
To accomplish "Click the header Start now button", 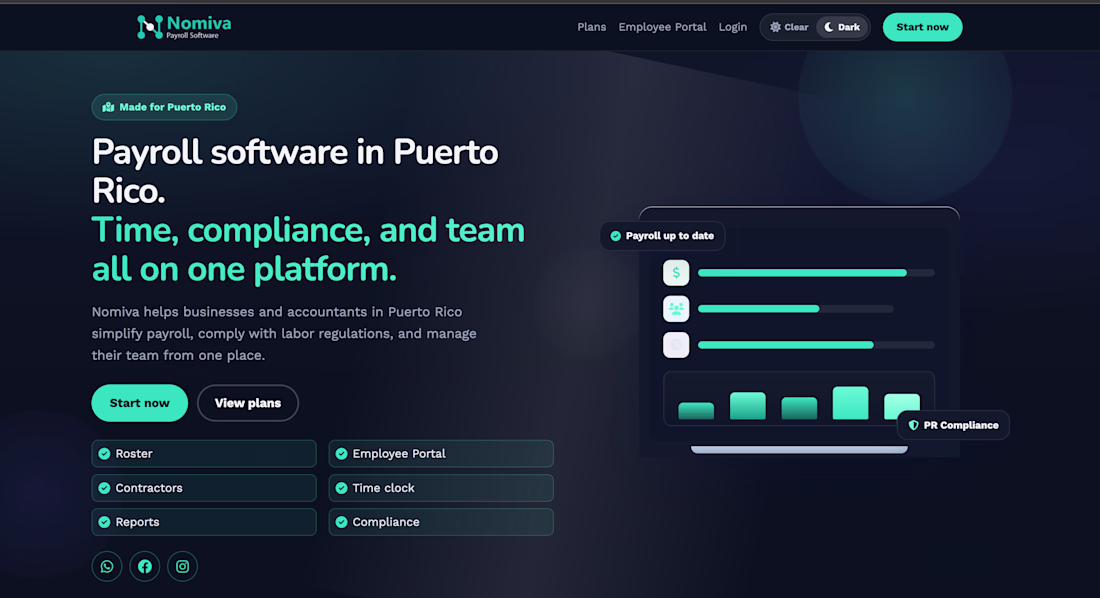I will [922, 27].
